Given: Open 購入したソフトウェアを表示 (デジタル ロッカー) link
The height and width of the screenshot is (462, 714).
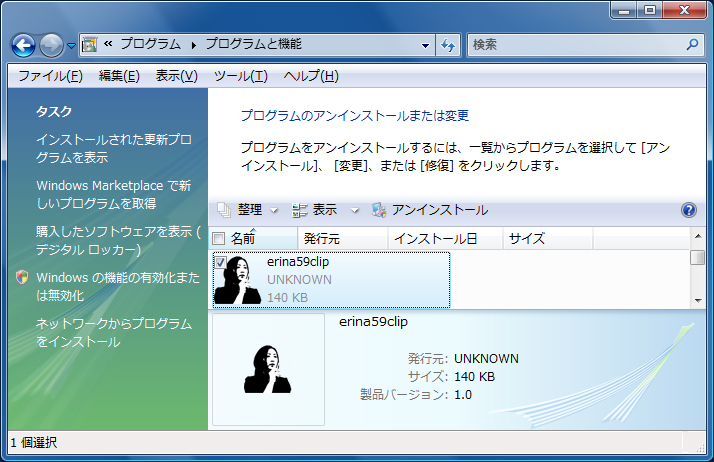Looking at the screenshot, I should coord(118,240).
